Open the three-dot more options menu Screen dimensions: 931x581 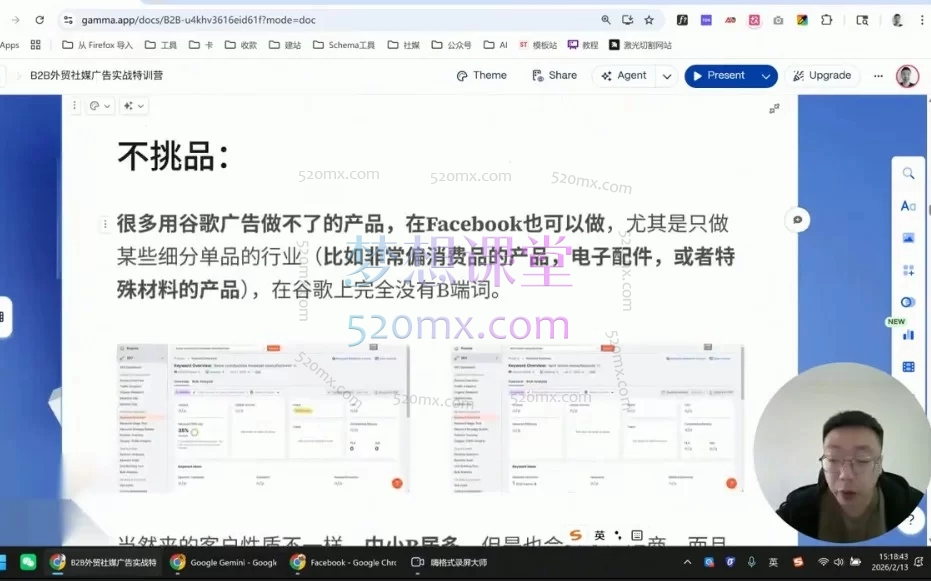[878, 76]
